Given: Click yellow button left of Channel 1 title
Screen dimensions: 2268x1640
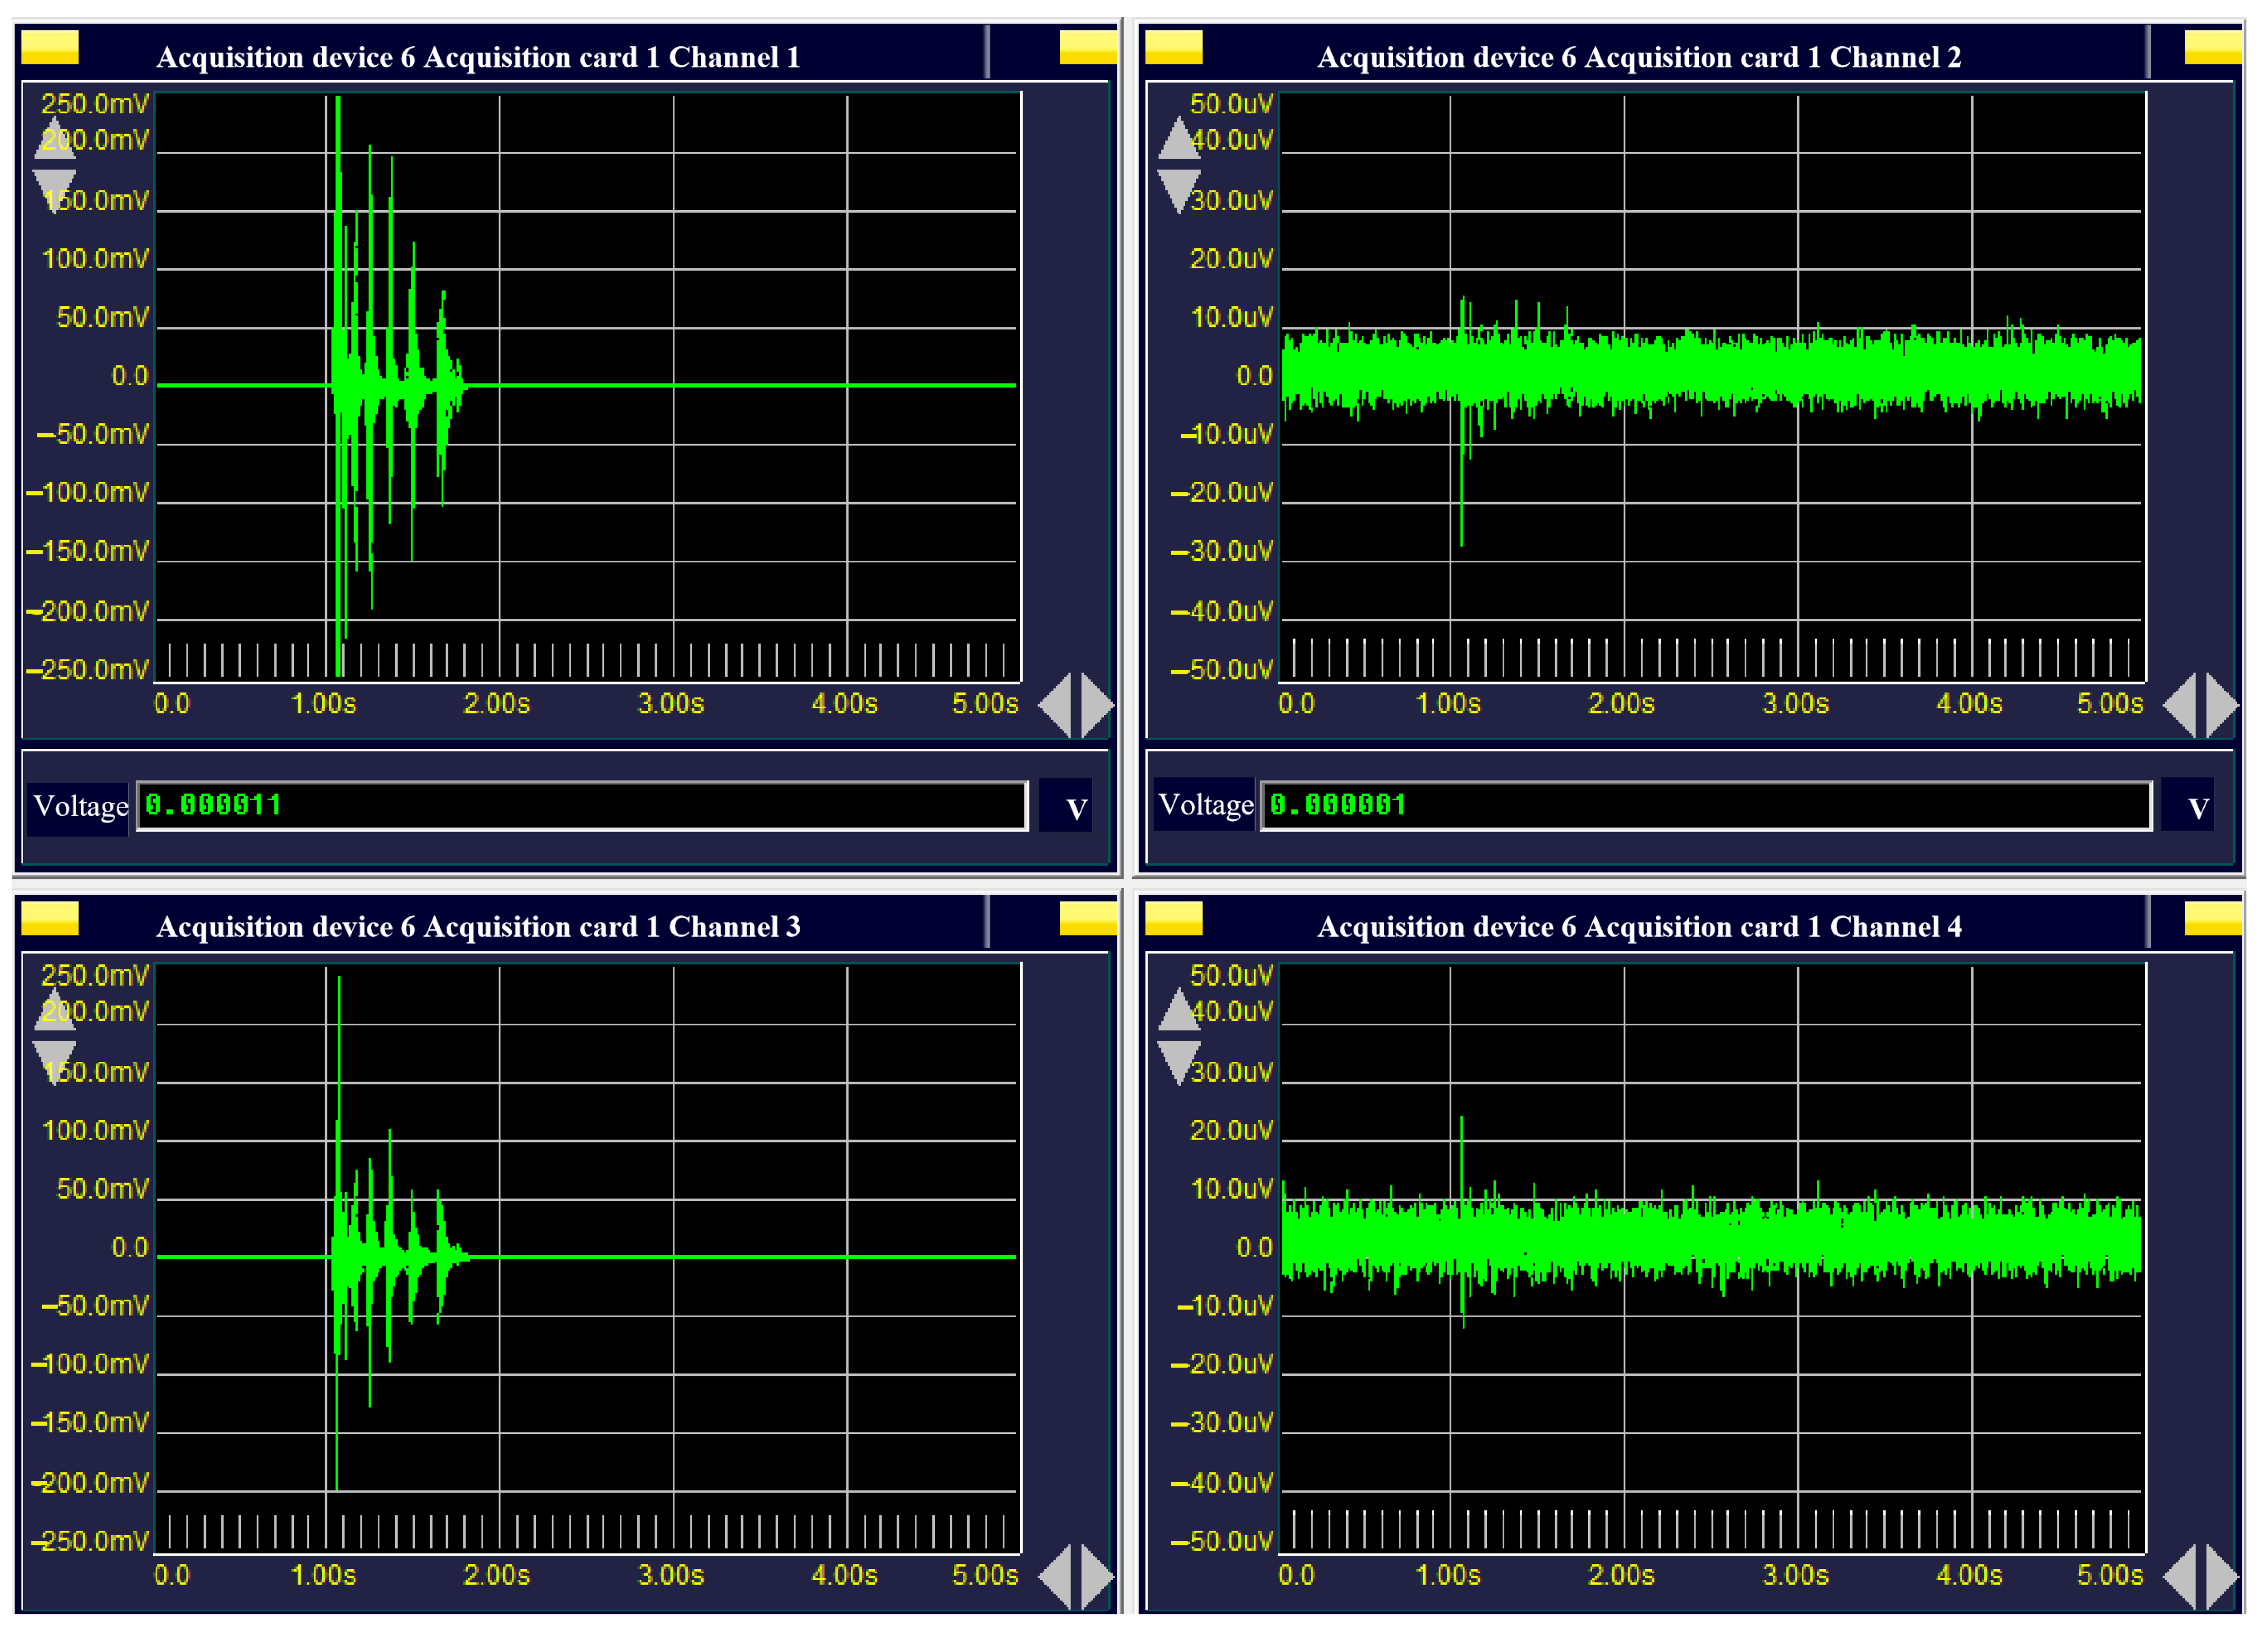Looking at the screenshot, I should 50,47.
